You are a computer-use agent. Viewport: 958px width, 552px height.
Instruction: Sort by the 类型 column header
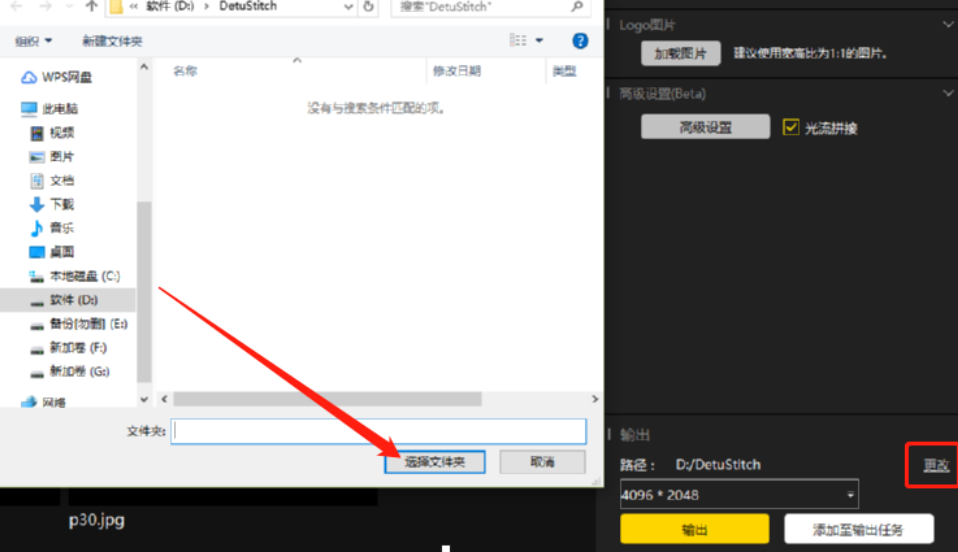point(564,71)
